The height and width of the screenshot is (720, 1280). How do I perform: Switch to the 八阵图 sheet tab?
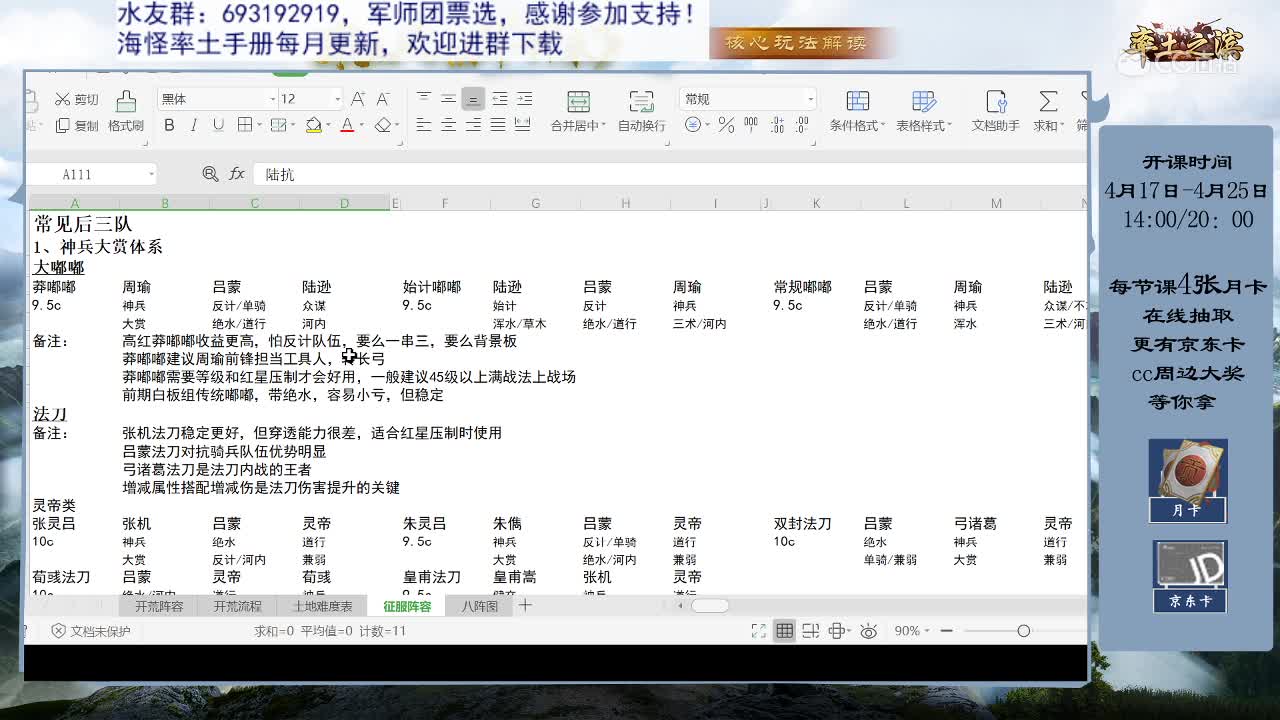(479, 606)
